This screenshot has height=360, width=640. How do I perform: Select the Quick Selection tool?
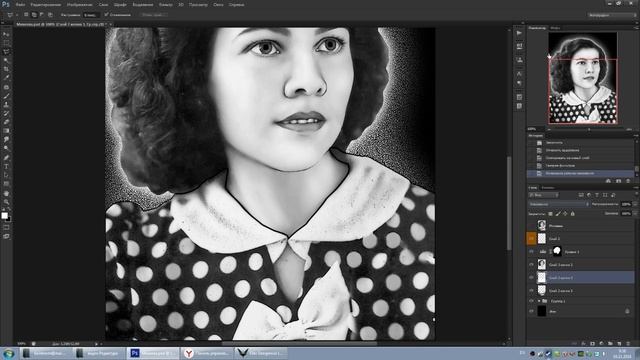pyautogui.click(x=6, y=60)
